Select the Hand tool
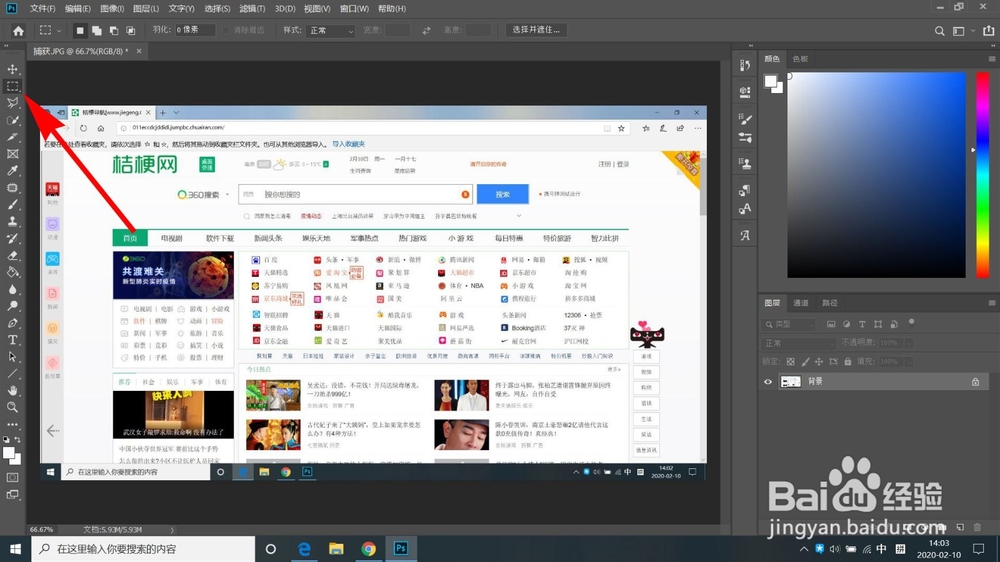Viewport: 1000px width, 562px height. [12, 390]
